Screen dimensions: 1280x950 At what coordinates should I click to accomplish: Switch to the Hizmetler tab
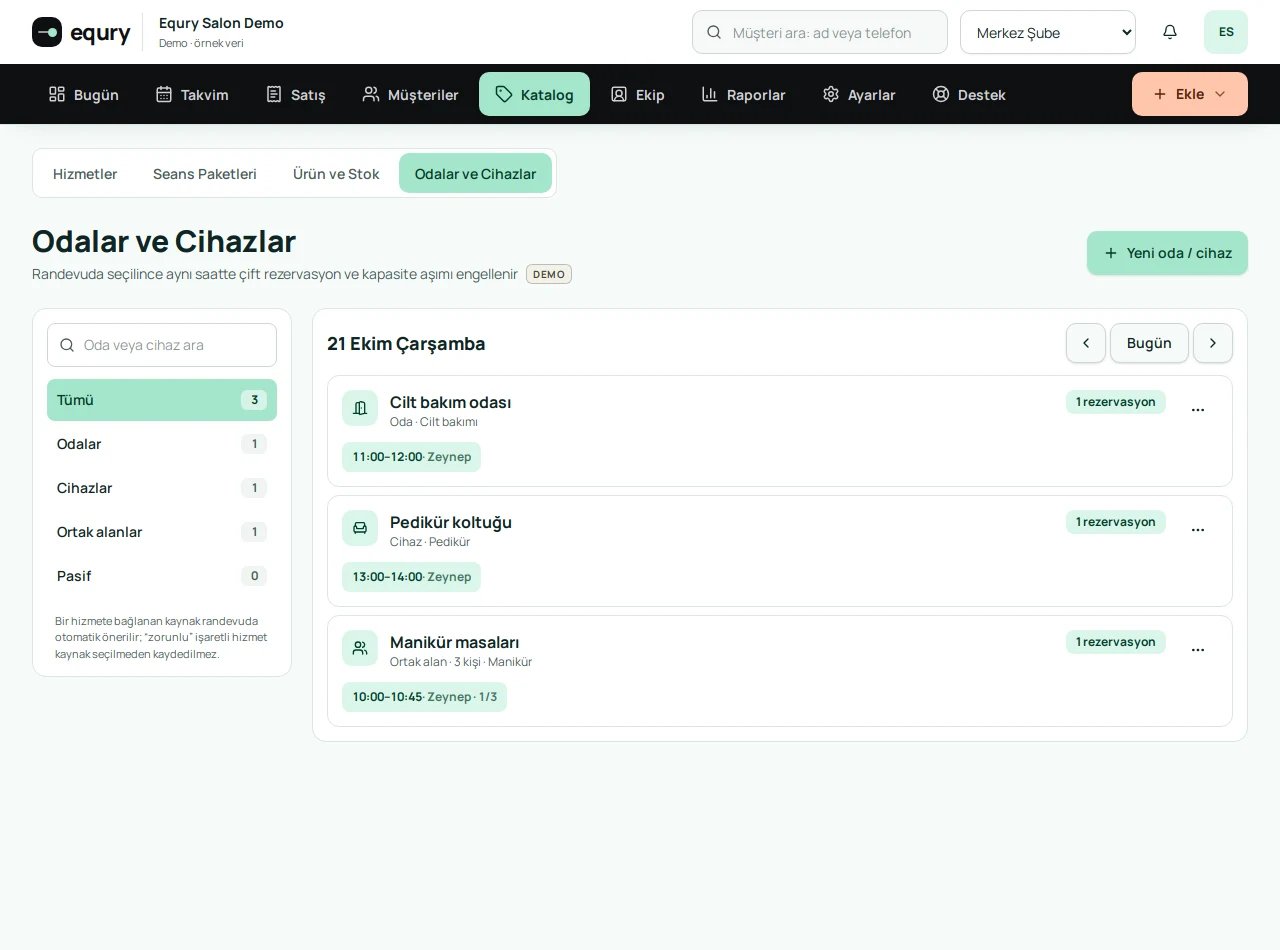coord(85,173)
